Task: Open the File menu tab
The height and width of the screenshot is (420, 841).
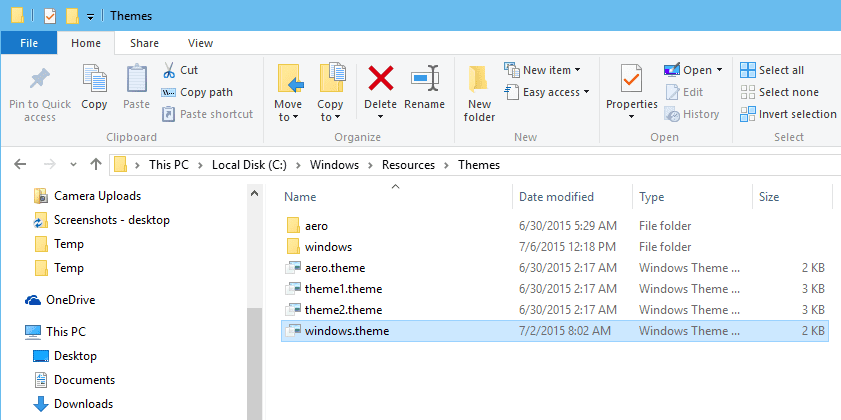Action: (28, 43)
